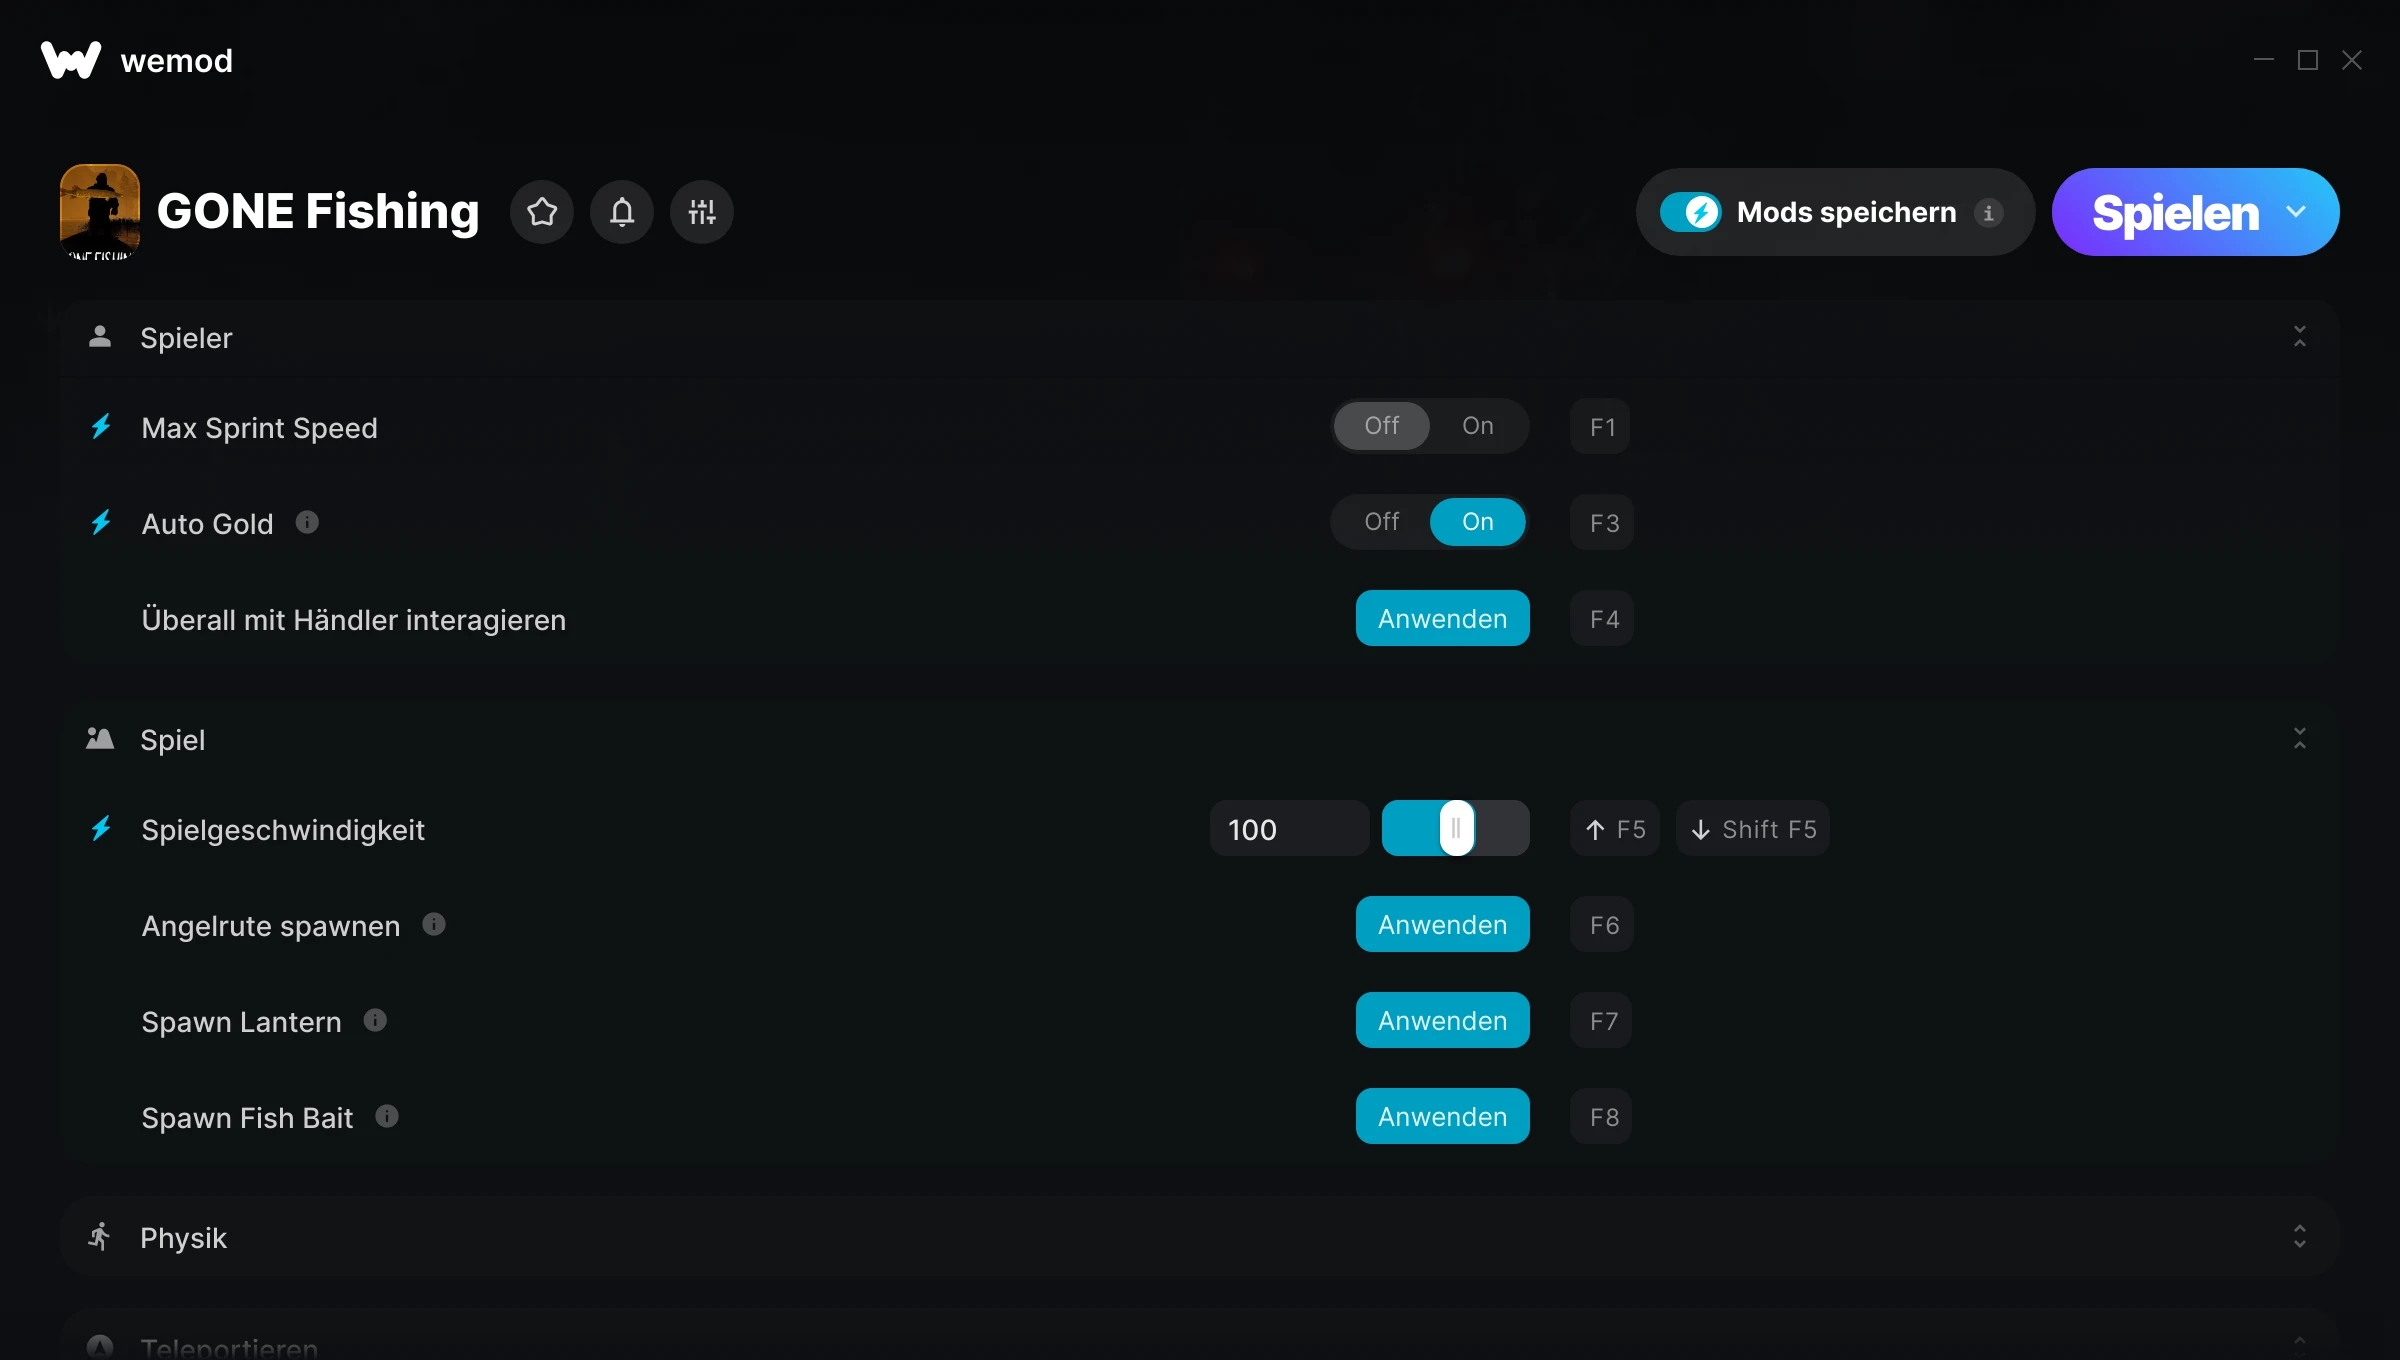The height and width of the screenshot is (1360, 2400).
Task: Switch Auto Gold to Off
Action: 1382,522
